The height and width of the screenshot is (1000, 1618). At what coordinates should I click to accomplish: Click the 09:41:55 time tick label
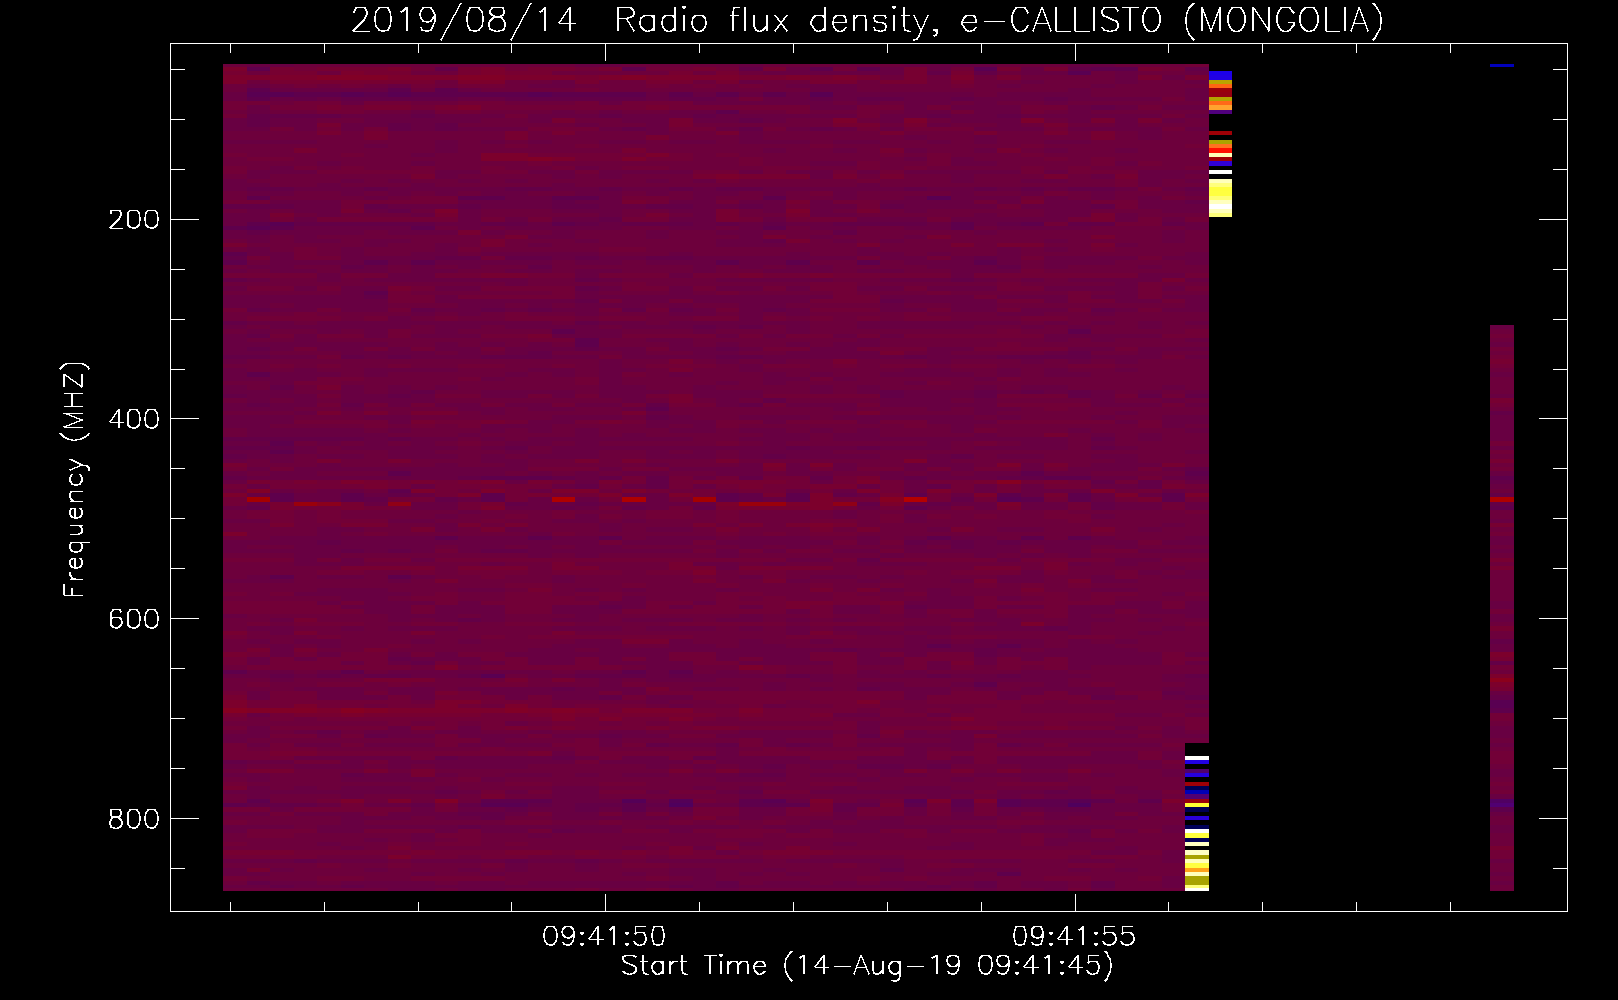(1074, 936)
